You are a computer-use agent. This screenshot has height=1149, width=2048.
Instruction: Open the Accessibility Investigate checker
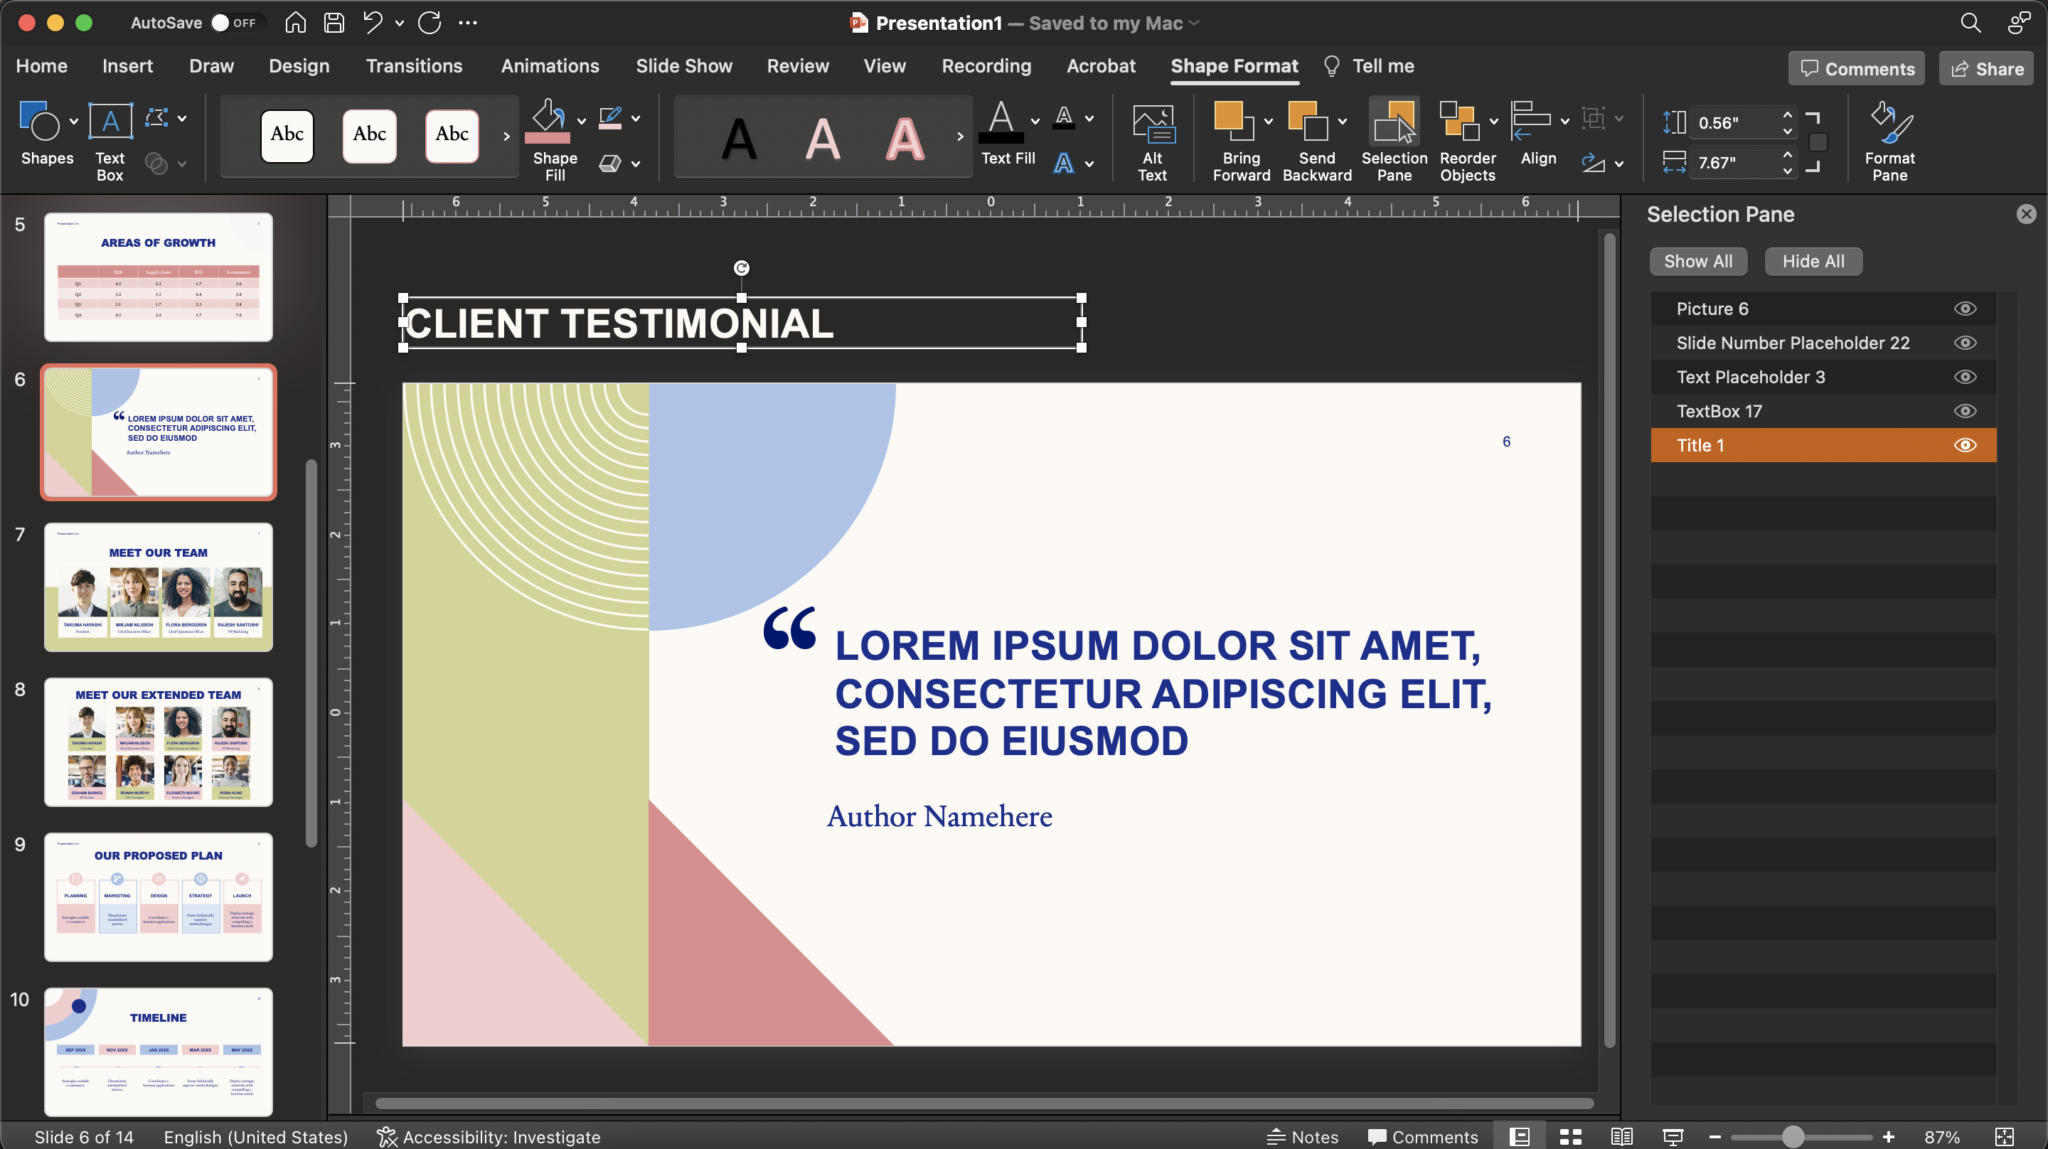click(487, 1136)
